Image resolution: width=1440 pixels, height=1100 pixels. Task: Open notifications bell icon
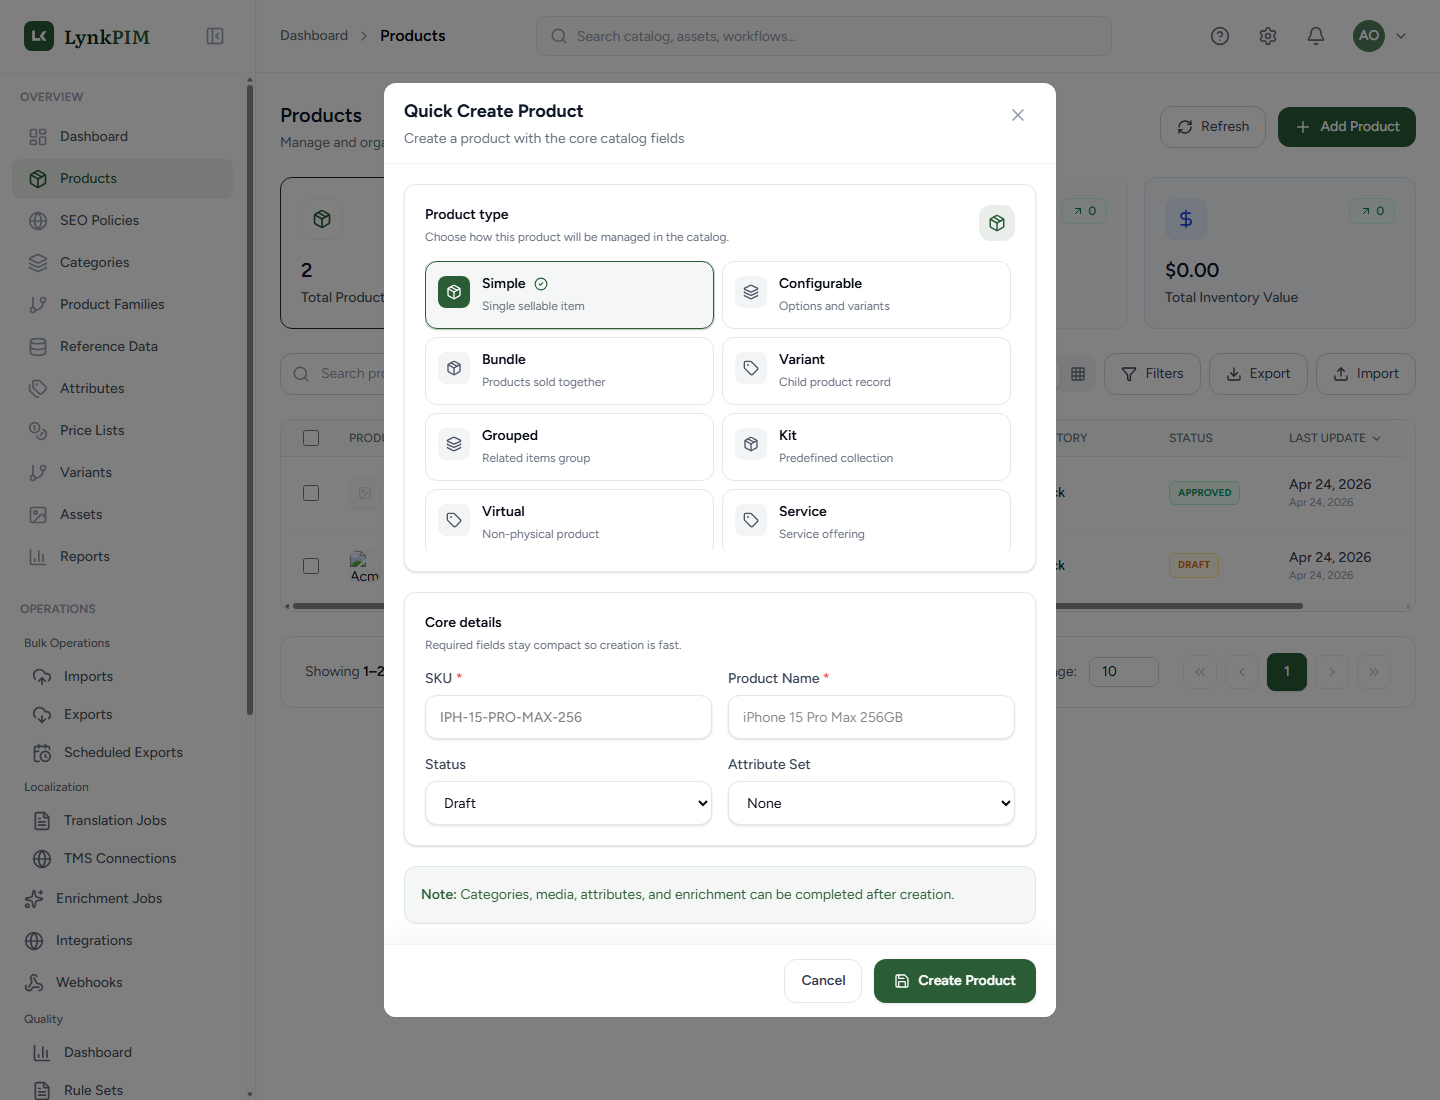pos(1316,36)
